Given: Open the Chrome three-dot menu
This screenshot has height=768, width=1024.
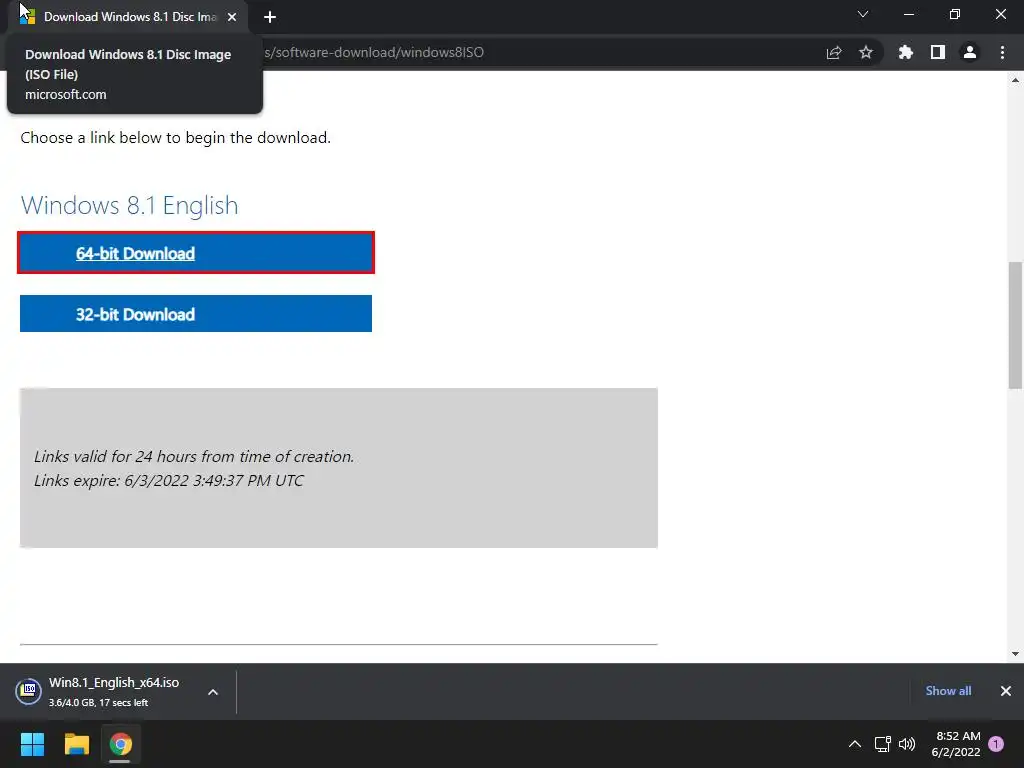Looking at the screenshot, I should (1002, 52).
